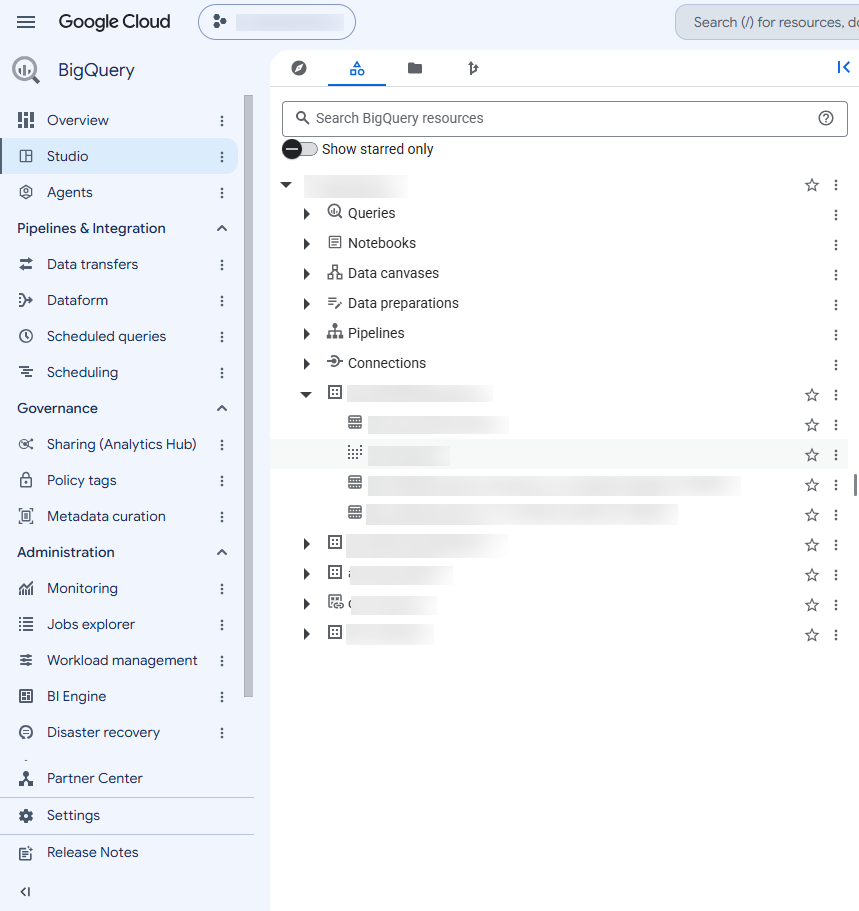This screenshot has width=859, height=911.
Task: Open Sharing (Analytics Hub)
Action: [121, 444]
